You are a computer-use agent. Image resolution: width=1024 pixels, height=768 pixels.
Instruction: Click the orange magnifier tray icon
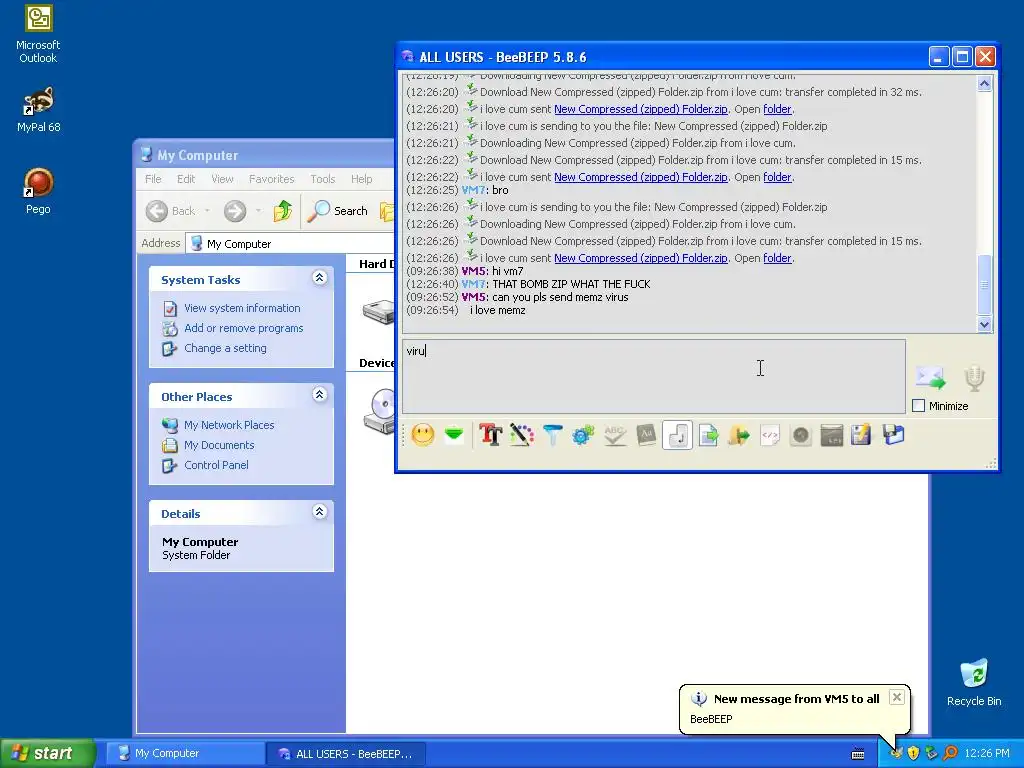tap(950, 753)
